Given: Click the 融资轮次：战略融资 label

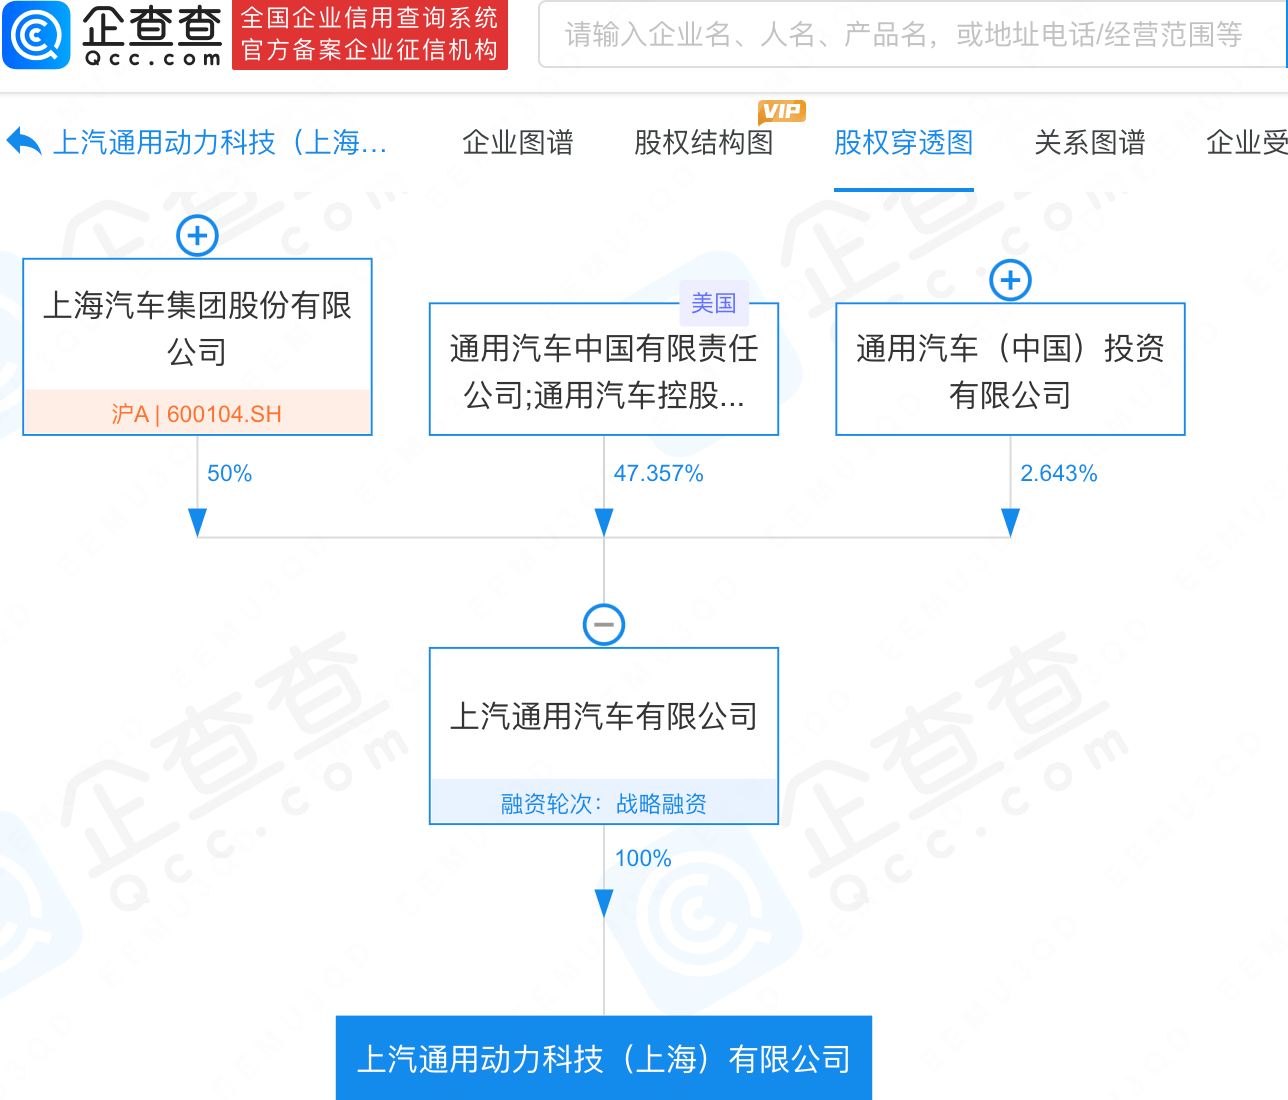Looking at the screenshot, I should [604, 803].
